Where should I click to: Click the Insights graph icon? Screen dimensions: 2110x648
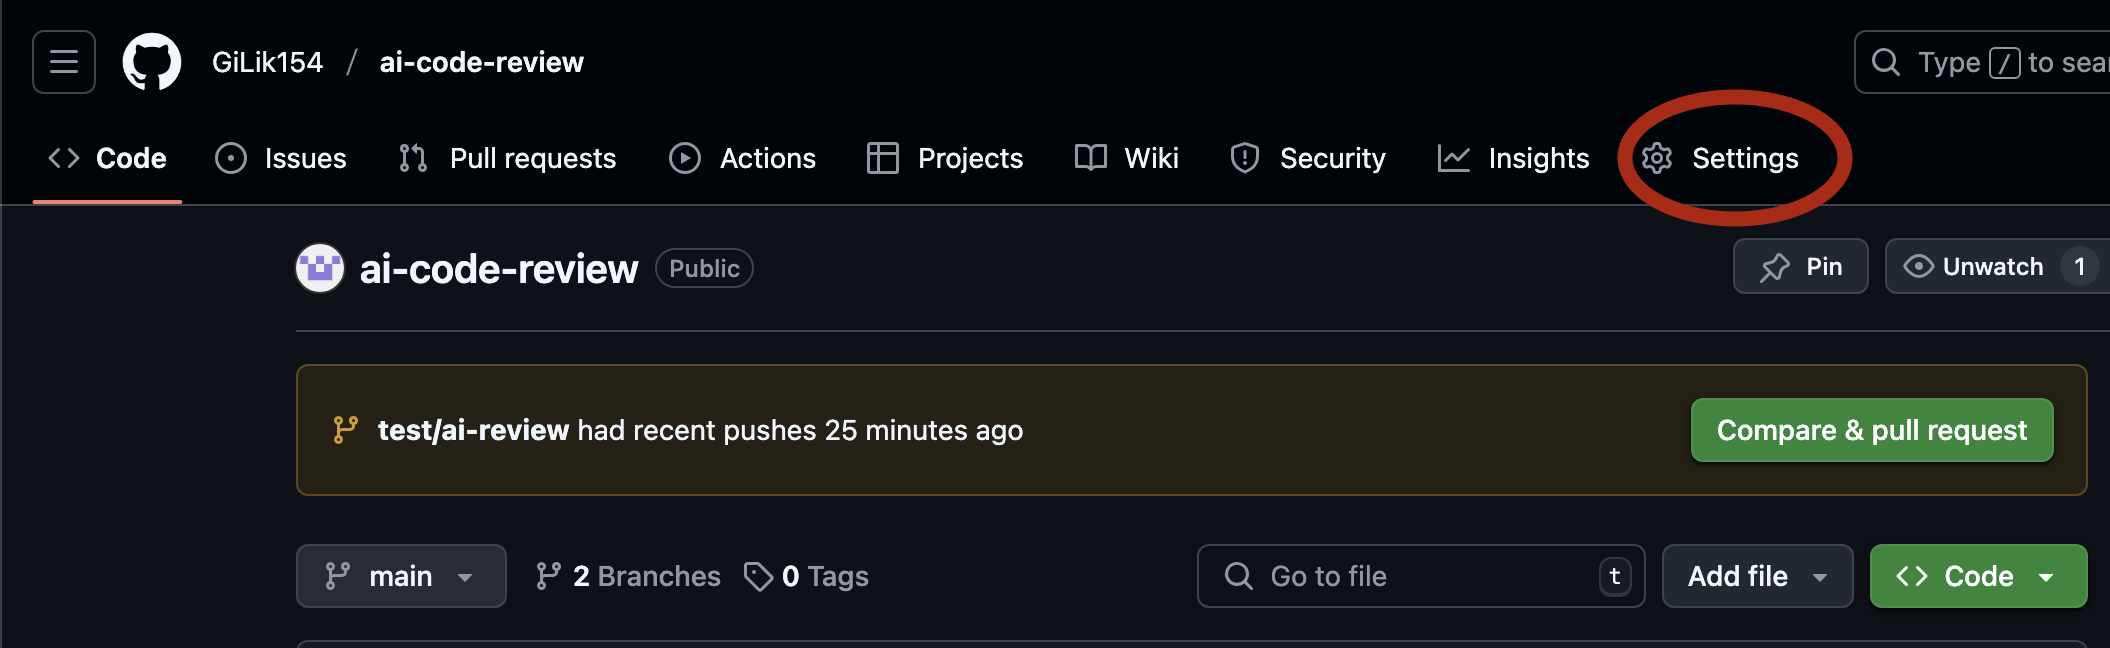coord(1453,158)
